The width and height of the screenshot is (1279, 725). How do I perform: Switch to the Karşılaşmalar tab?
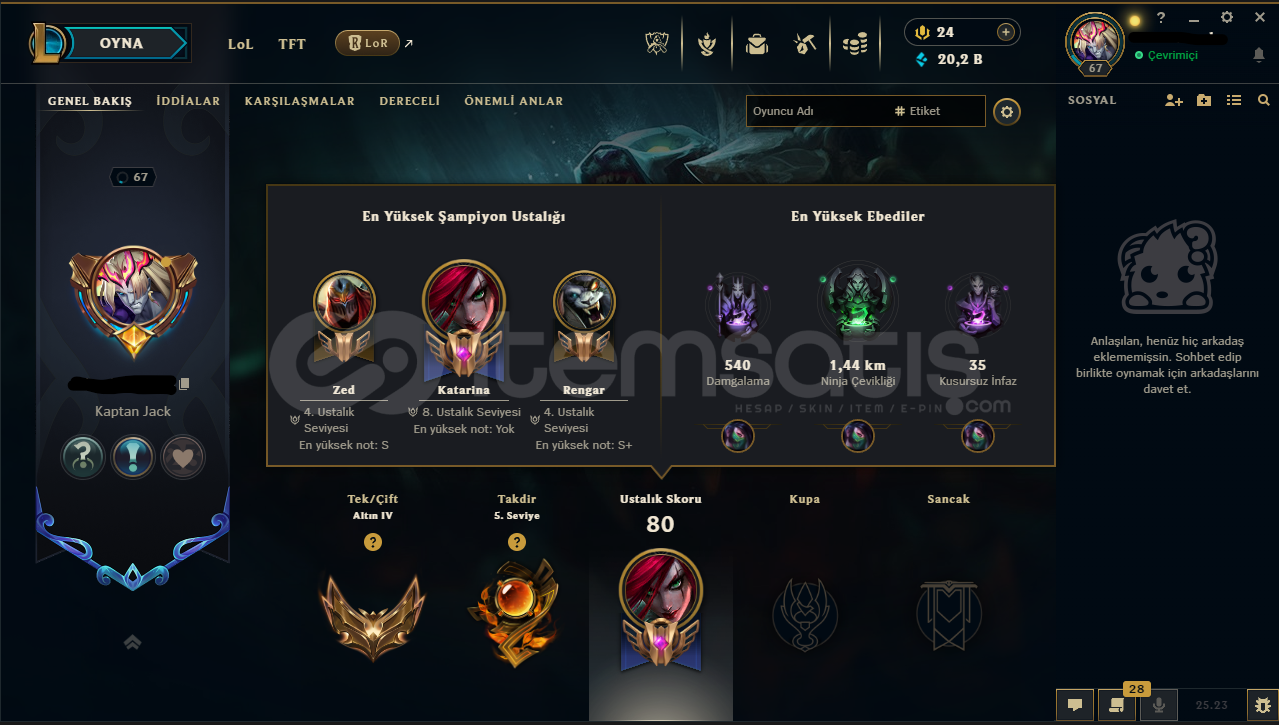tap(300, 101)
